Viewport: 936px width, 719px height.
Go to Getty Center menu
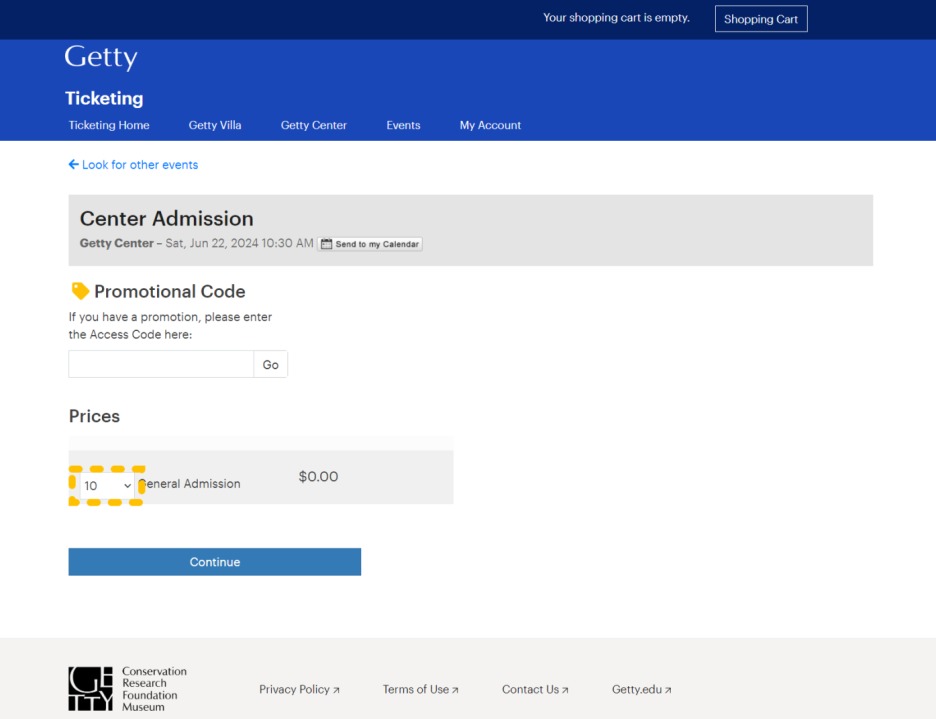tap(313, 125)
